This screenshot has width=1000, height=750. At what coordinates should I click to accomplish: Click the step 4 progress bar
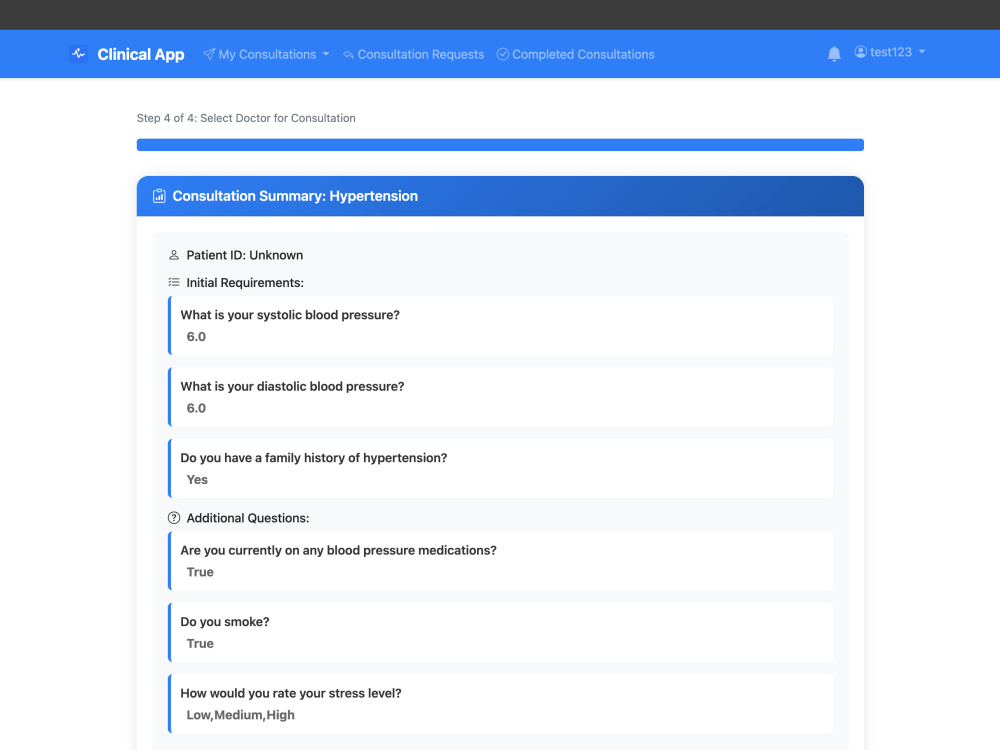point(500,145)
